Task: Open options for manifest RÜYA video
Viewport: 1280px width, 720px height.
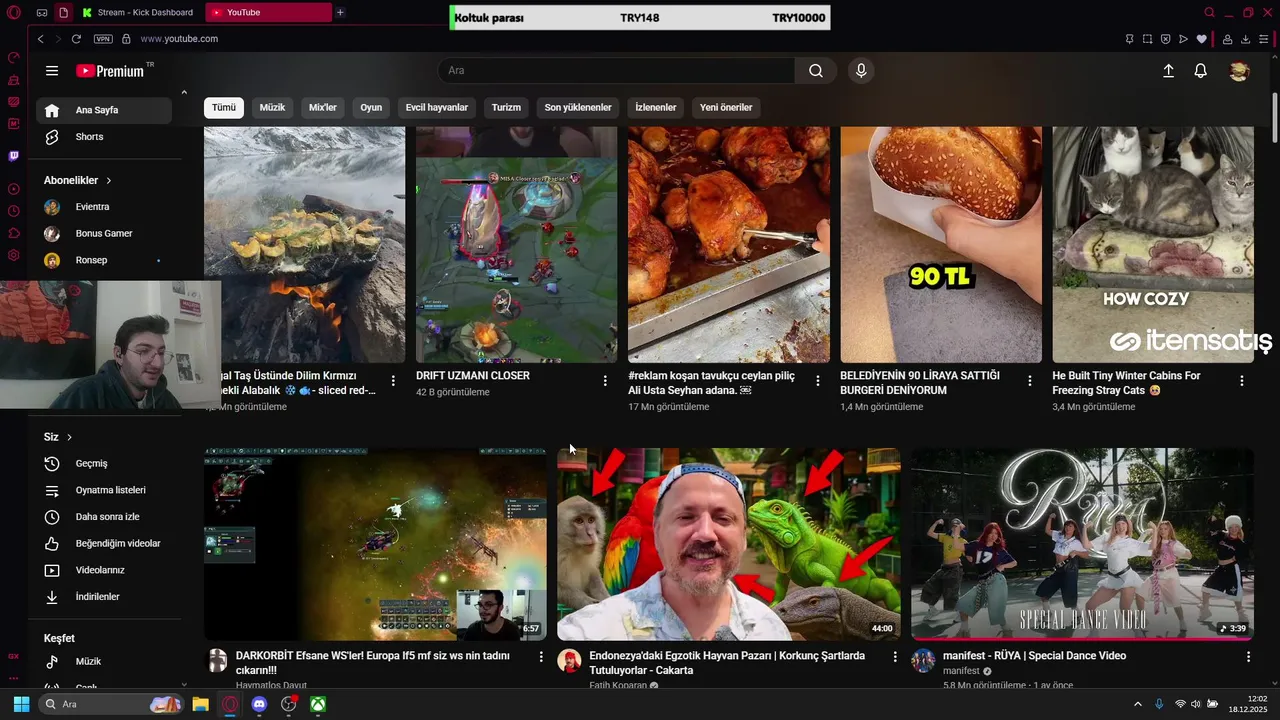Action: tap(1248, 657)
